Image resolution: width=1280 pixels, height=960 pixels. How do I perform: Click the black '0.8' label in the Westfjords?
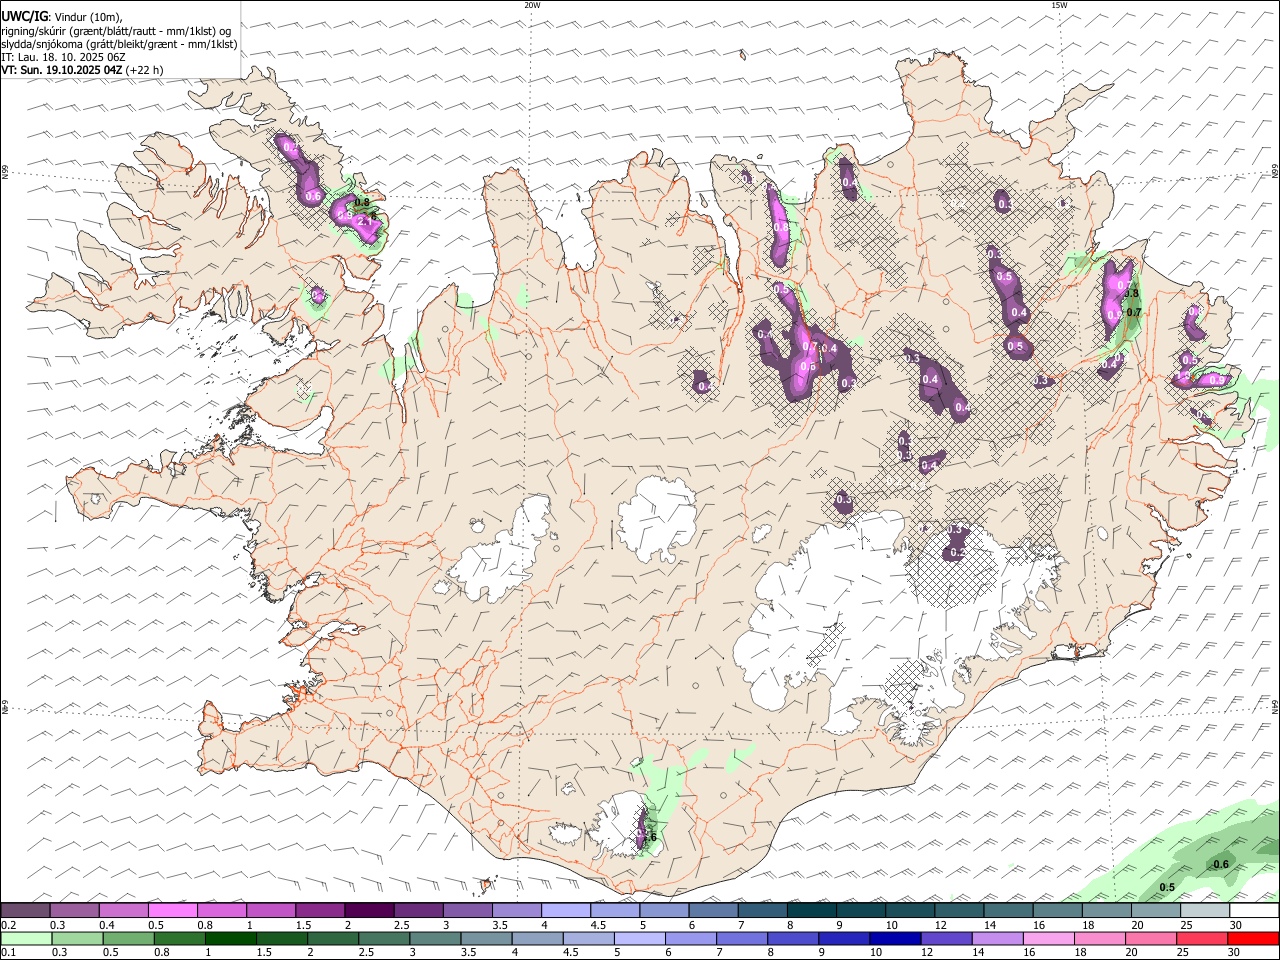(362, 203)
